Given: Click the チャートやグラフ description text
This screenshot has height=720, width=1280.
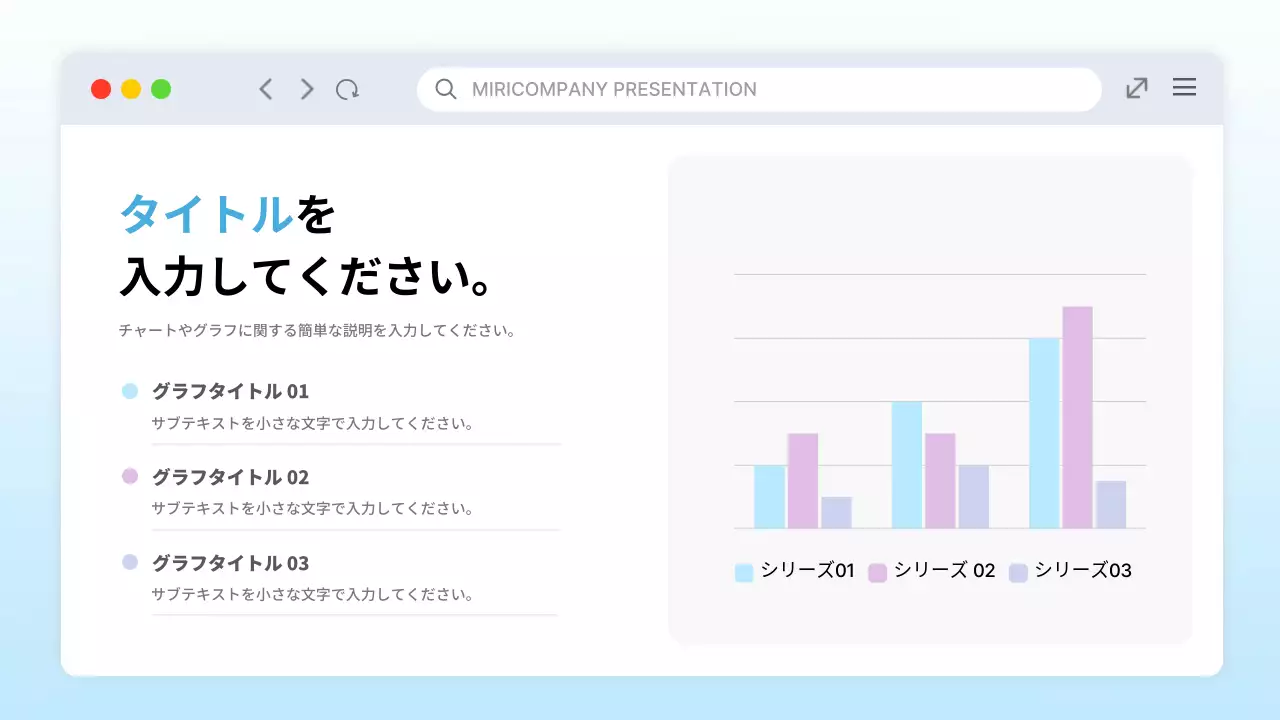Looking at the screenshot, I should [x=317, y=330].
